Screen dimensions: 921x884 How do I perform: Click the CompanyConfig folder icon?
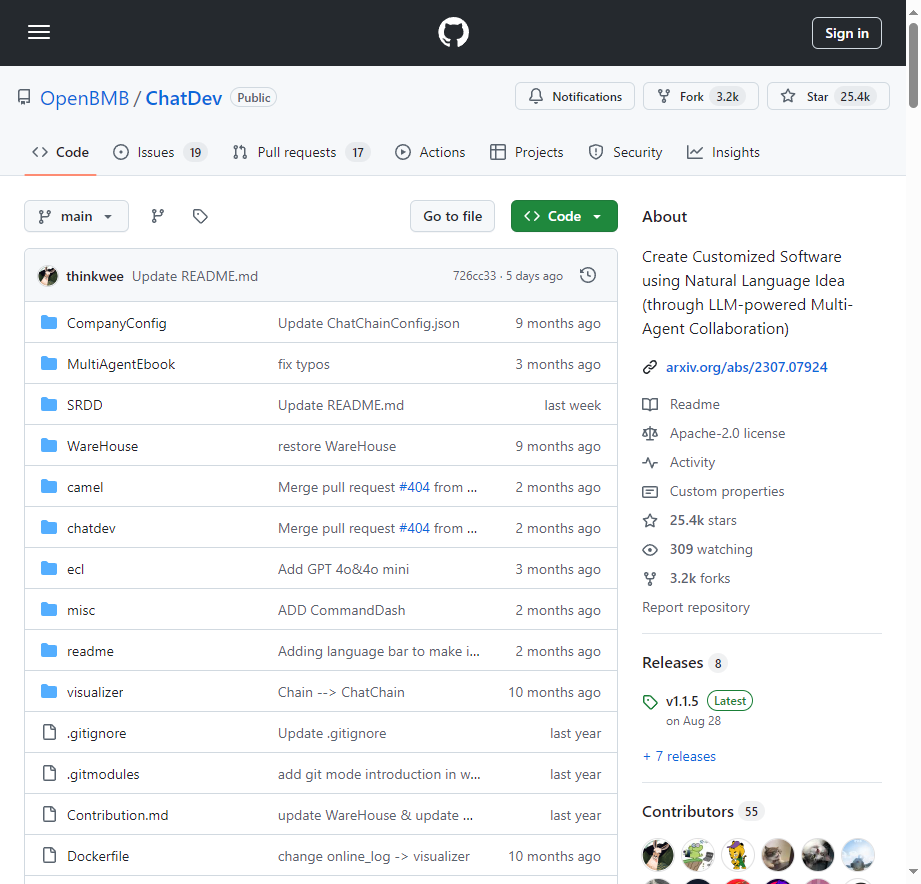pyautogui.click(x=49, y=322)
